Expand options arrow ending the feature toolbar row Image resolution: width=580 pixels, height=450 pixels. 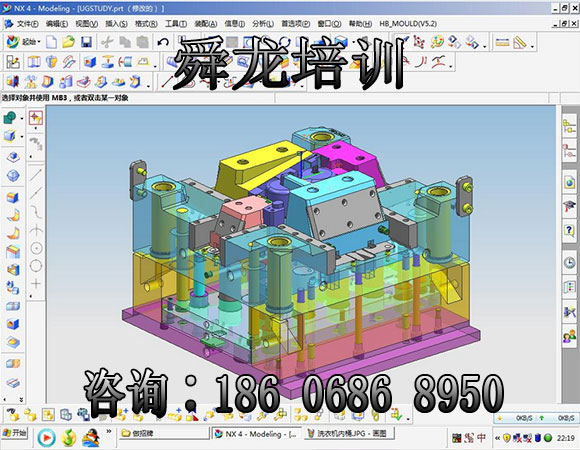pyautogui.click(x=155, y=66)
